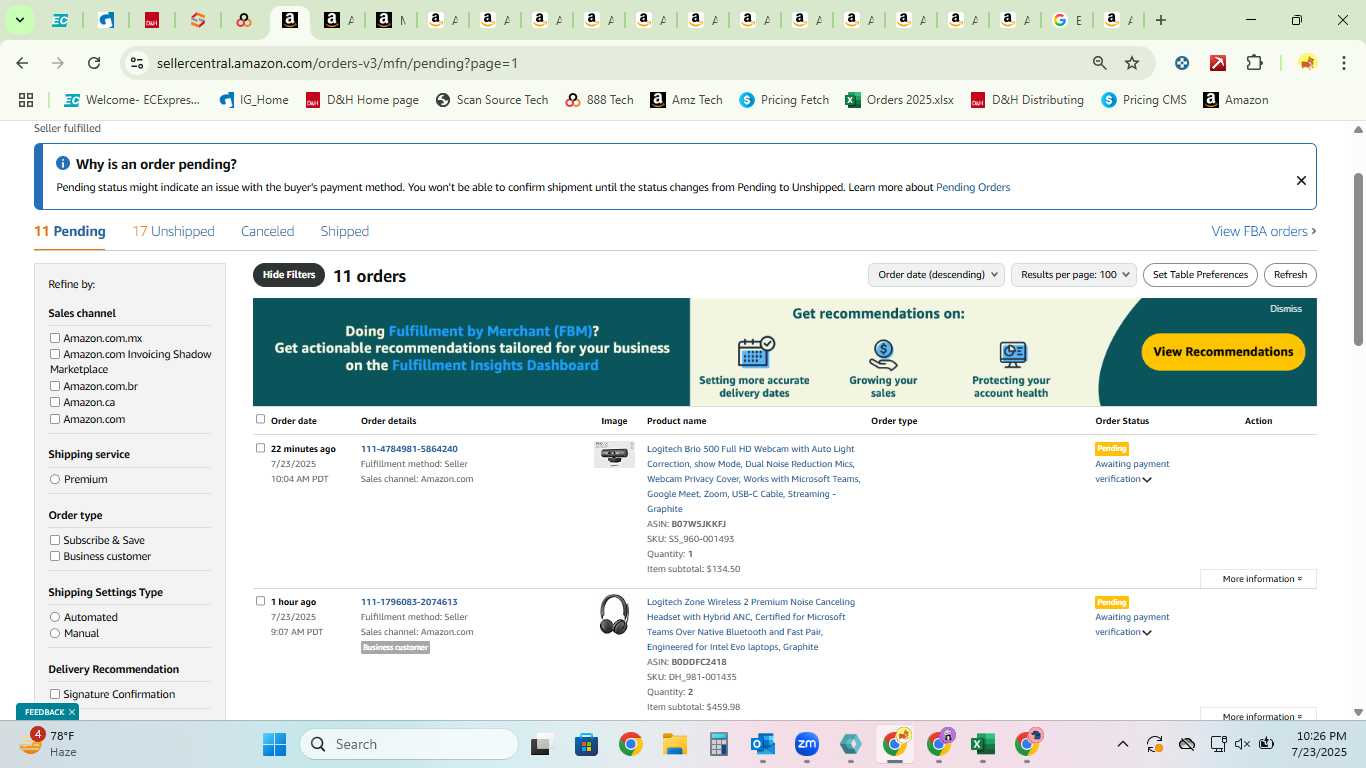Expand More information for webcam order
1366x768 pixels.
(1258, 579)
